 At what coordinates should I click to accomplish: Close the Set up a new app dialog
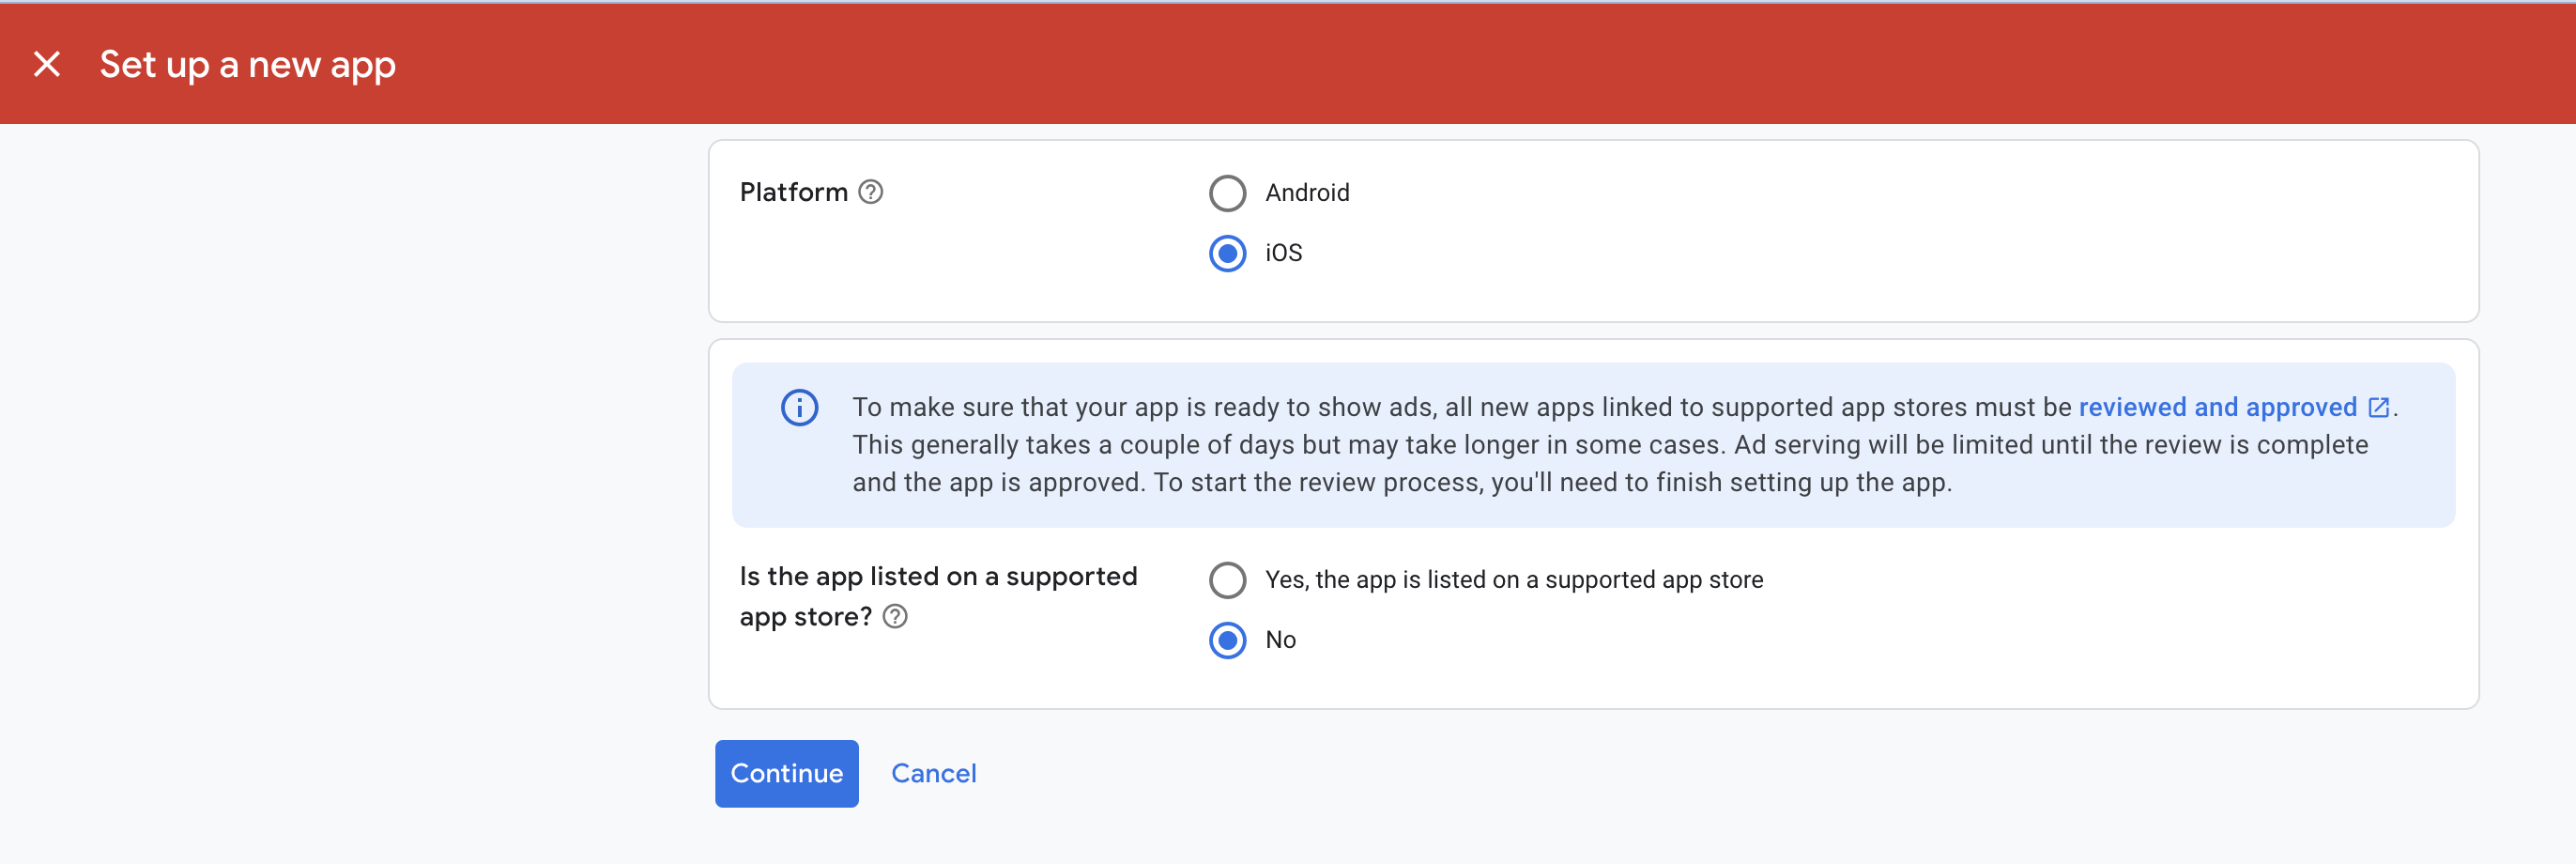coord(47,64)
